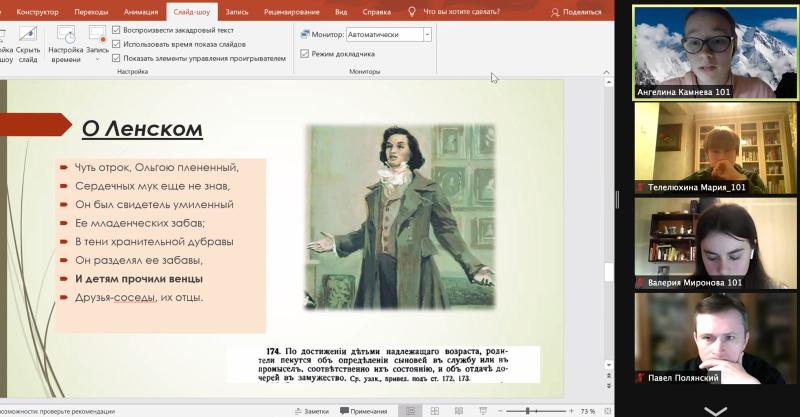Click the vertical scrollbar down arrow

pos(608,365)
